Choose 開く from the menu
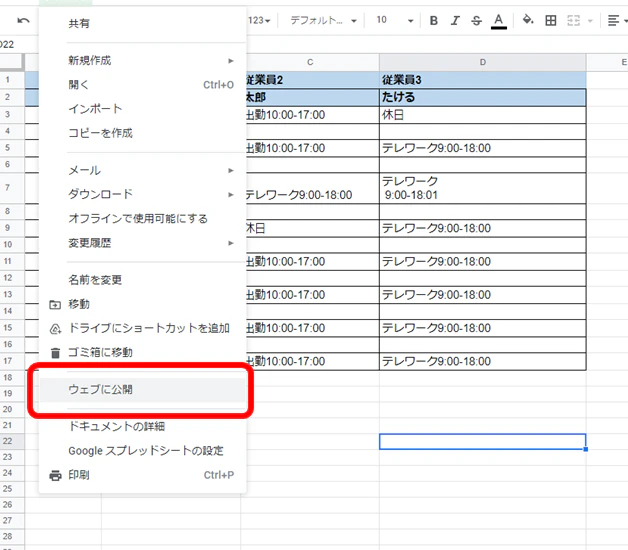628x550 pixels. click(x=143, y=85)
